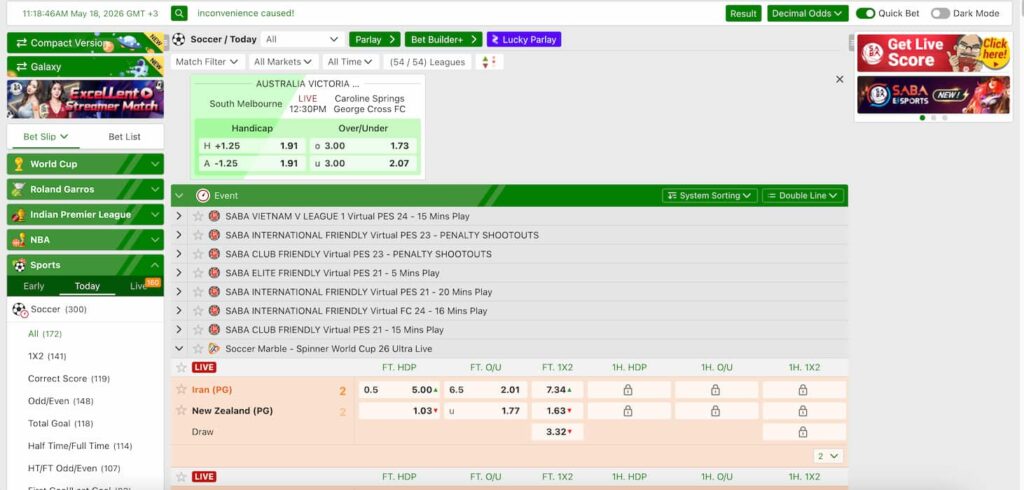Viewport: 1024px width, 490px height.
Task: Open All Markets dropdown
Action: pyautogui.click(x=283, y=62)
